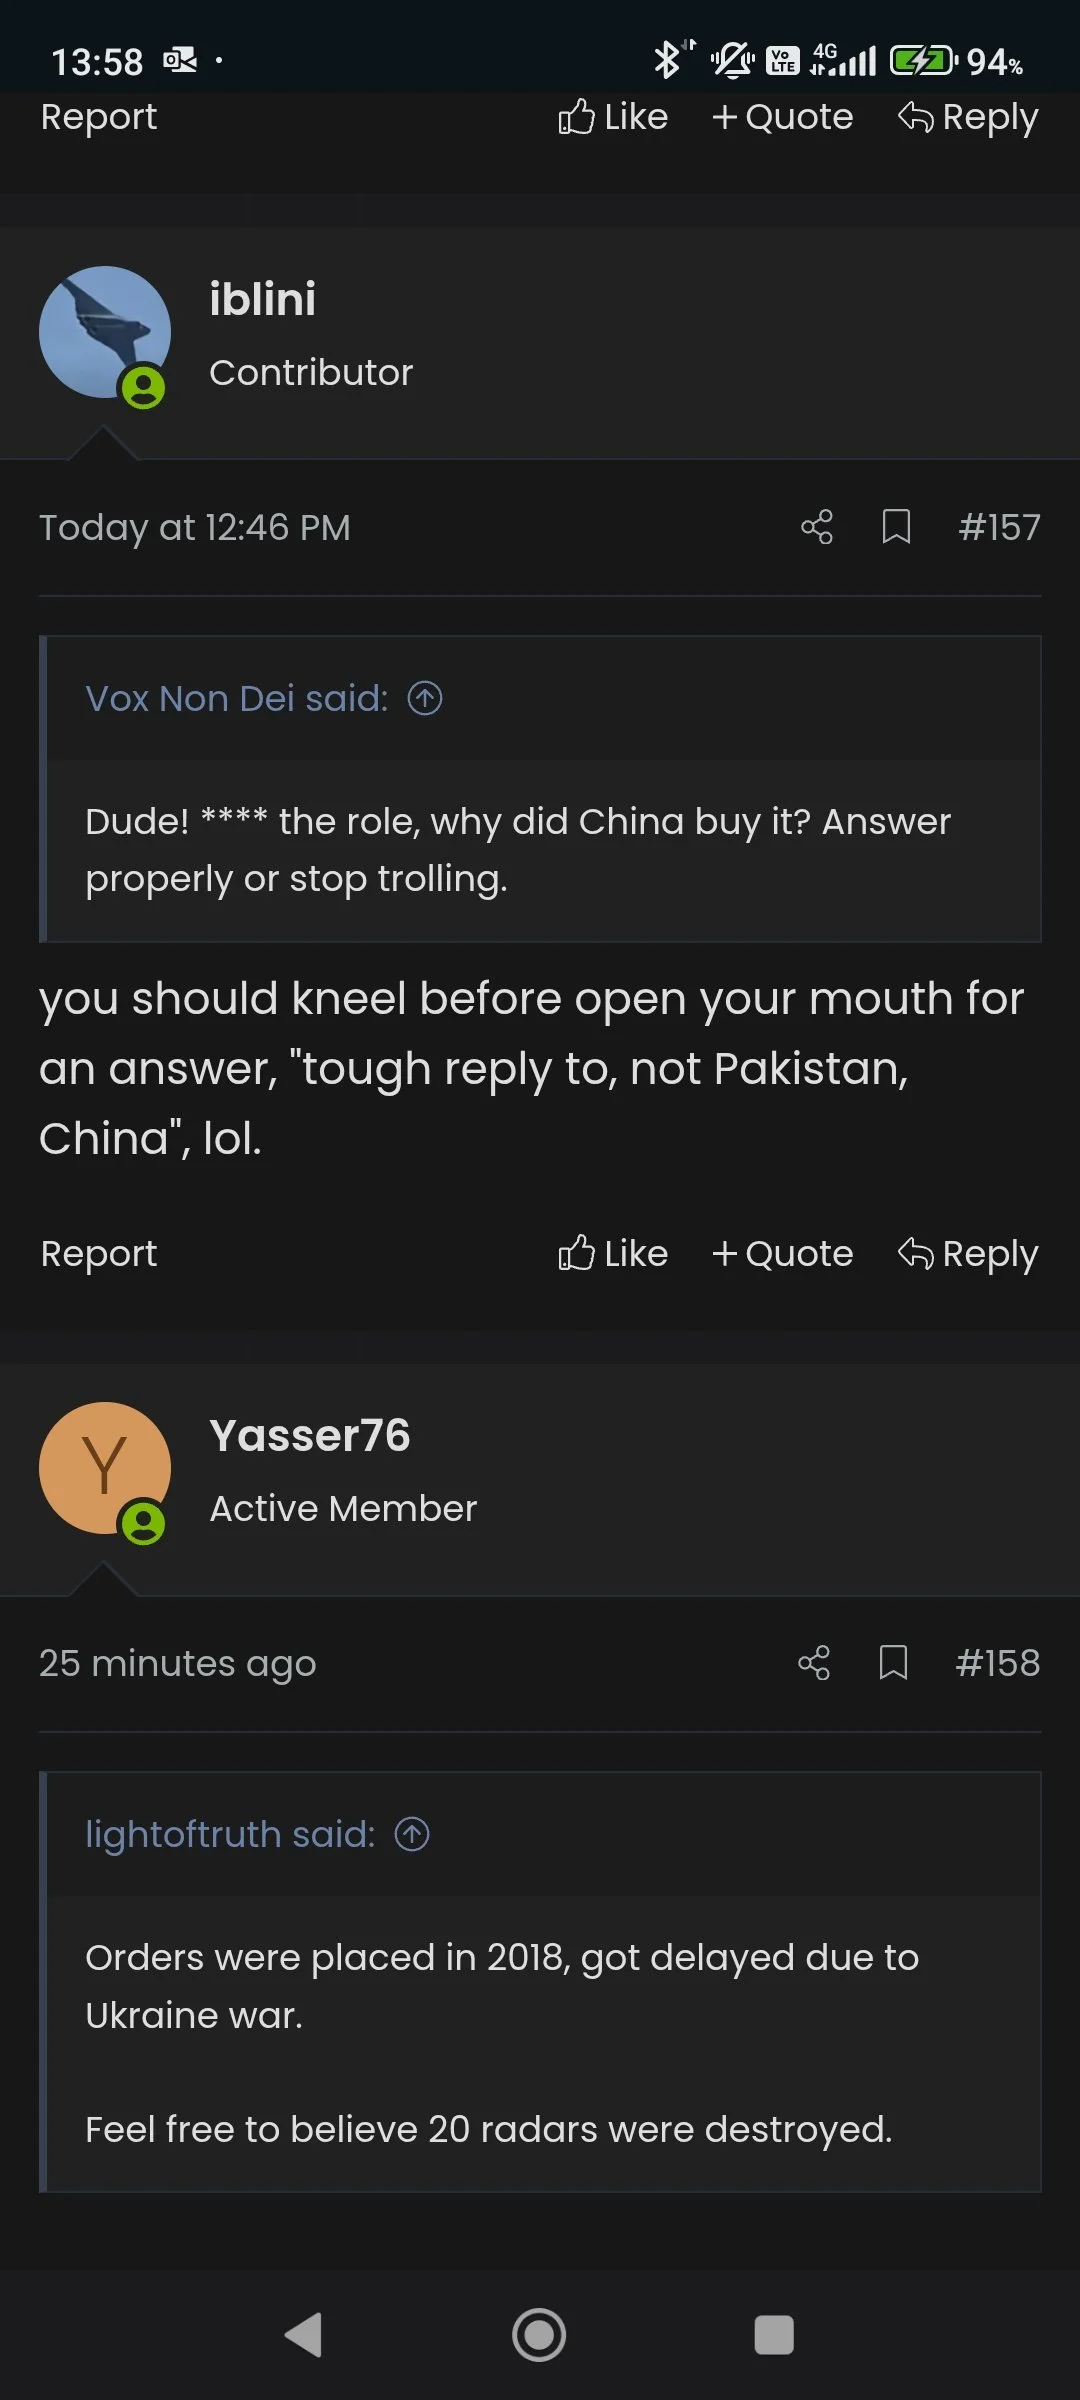The image size is (1080, 2400).
Task: Open permalink #157 for iblini's post
Action: pyautogui.click(x=1000, y=527)
